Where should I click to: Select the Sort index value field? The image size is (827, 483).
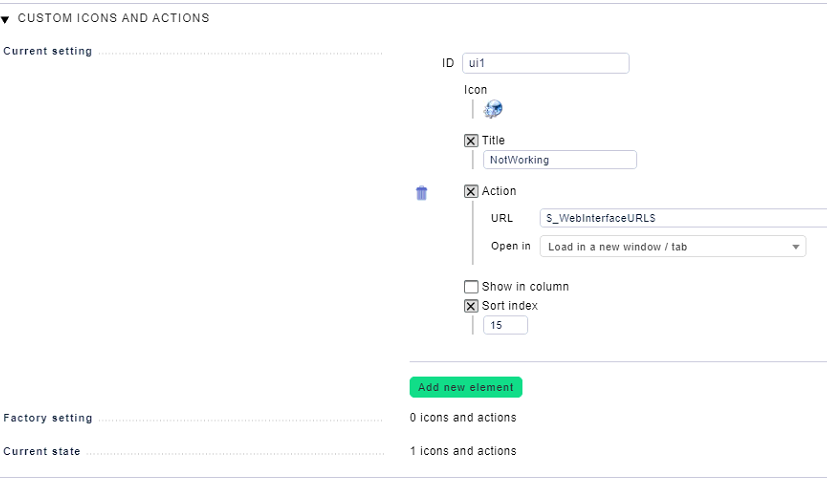point(505,326)
